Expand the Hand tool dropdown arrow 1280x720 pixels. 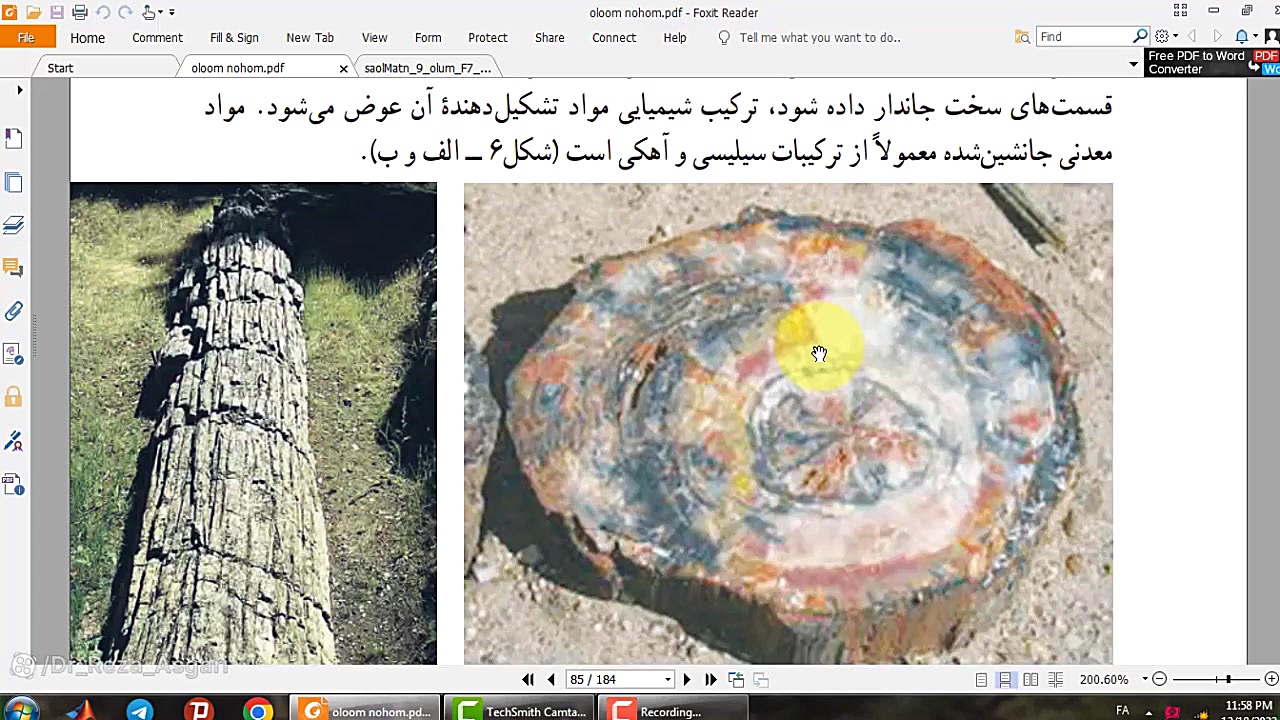[x=160, y=12]
